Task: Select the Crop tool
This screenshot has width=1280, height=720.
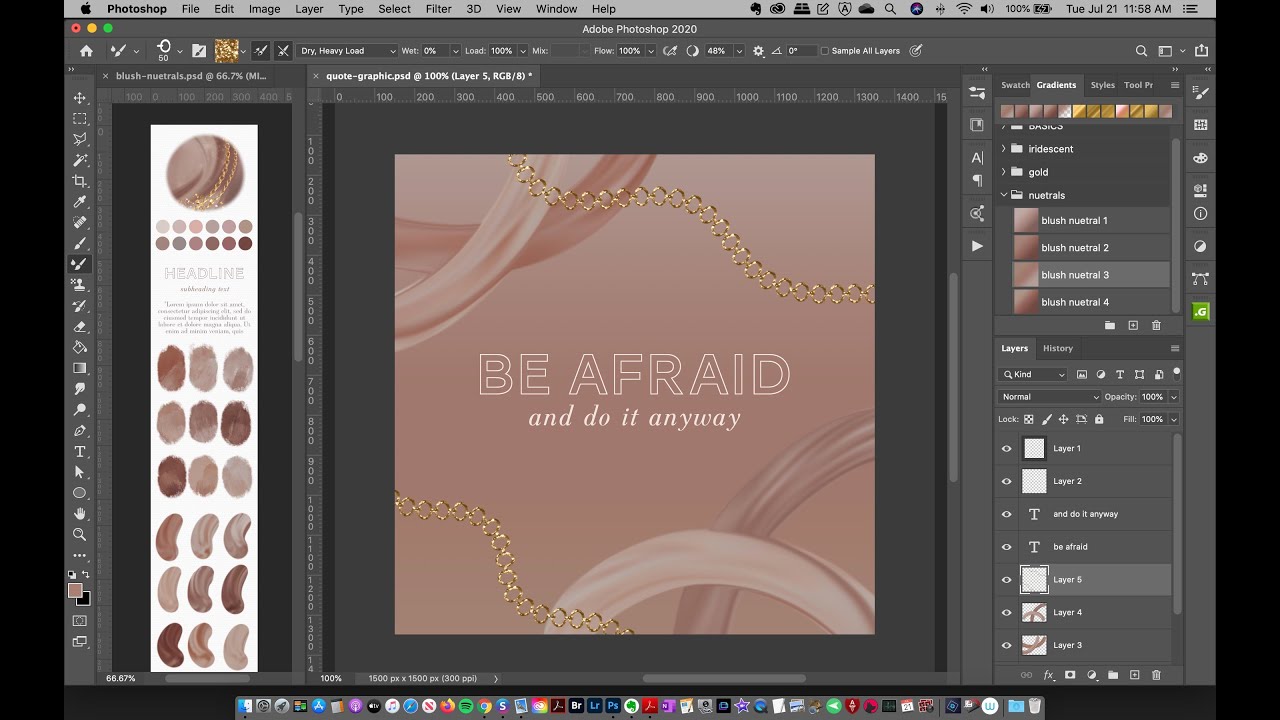Action: pyautogui.click(x=80, y=181)
